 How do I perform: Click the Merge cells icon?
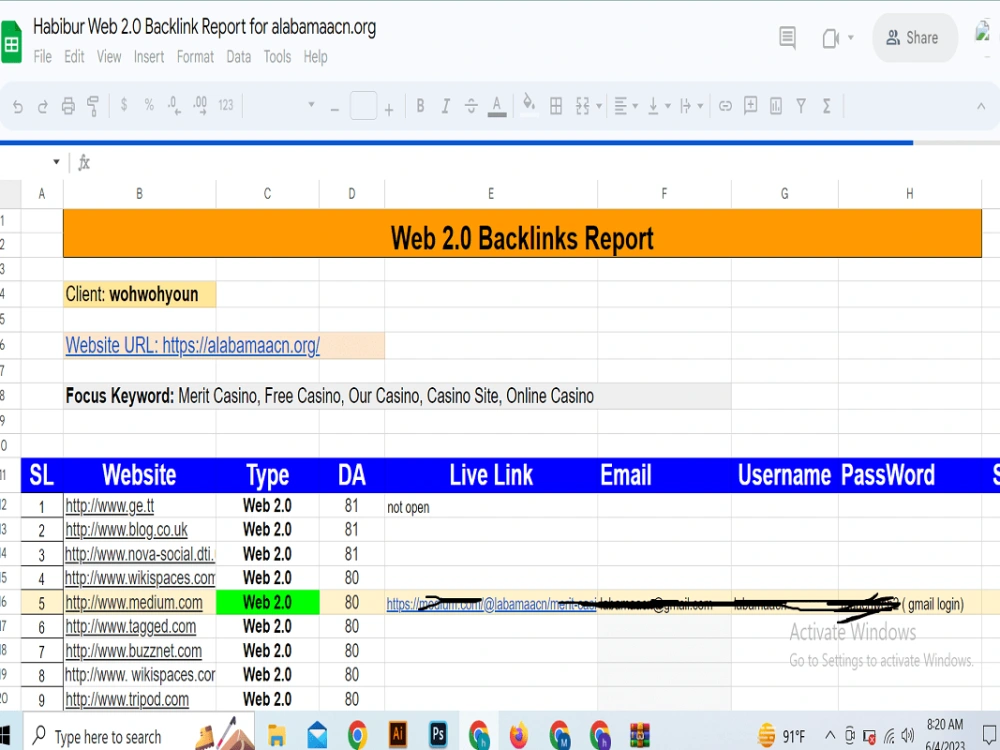coord(582,106)
